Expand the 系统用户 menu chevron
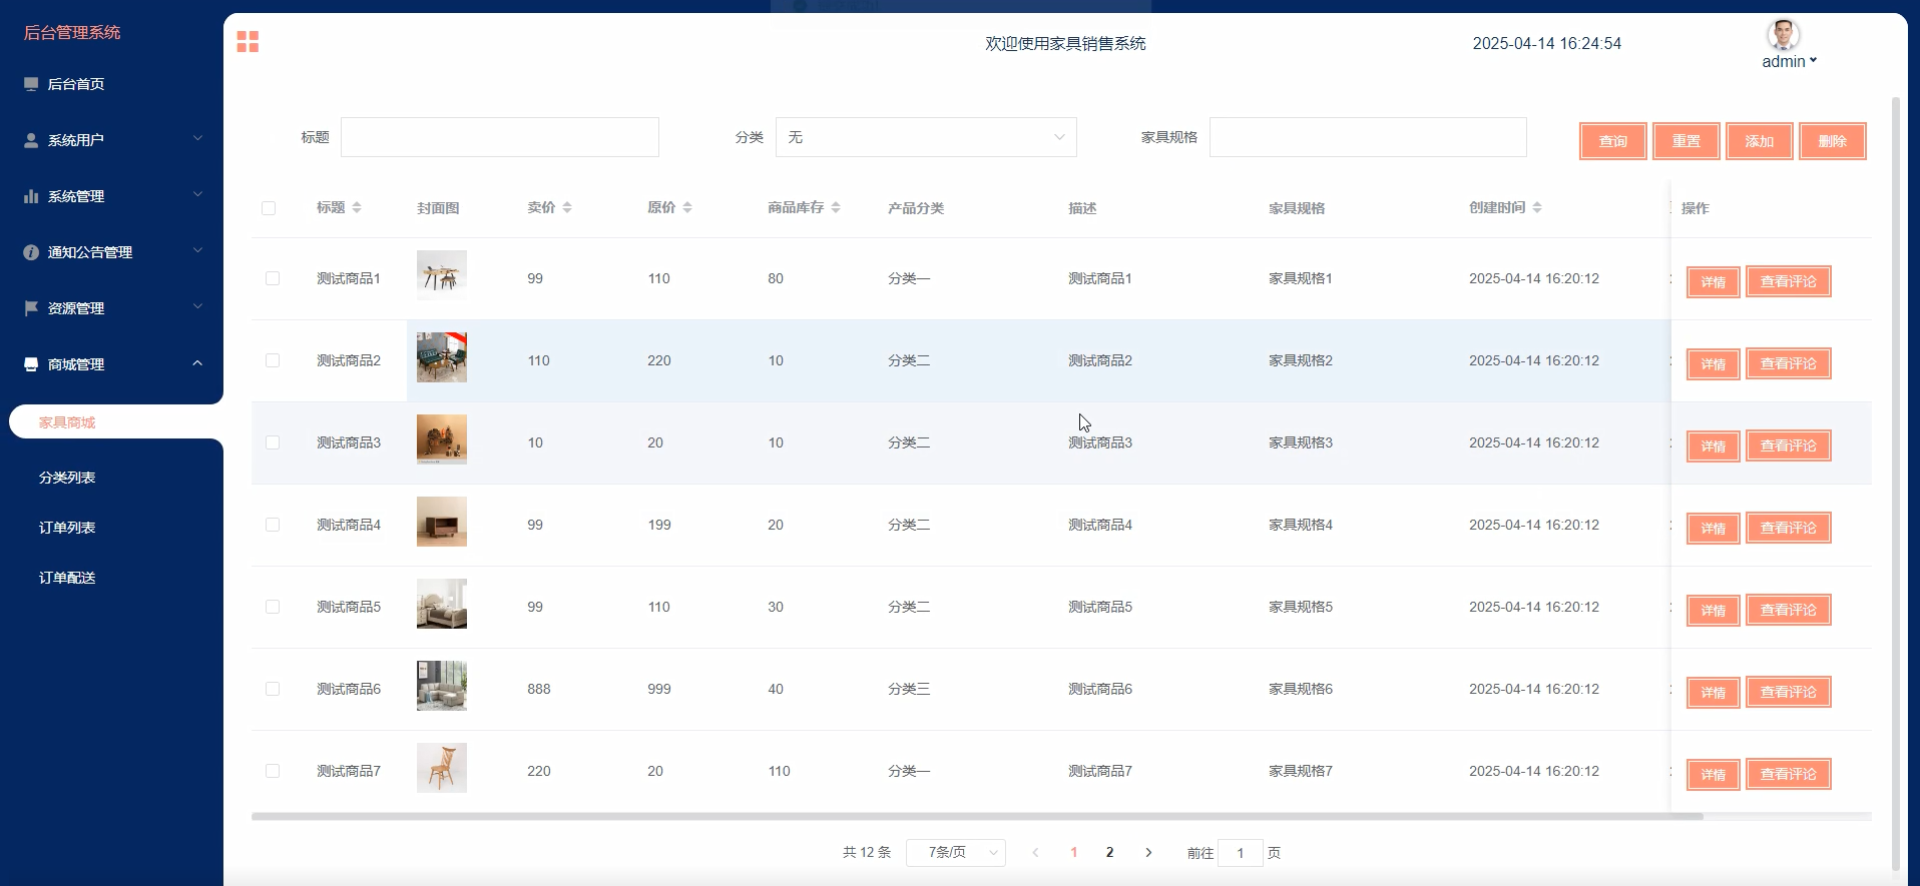 pyautogui.click(x=198, y=138)
